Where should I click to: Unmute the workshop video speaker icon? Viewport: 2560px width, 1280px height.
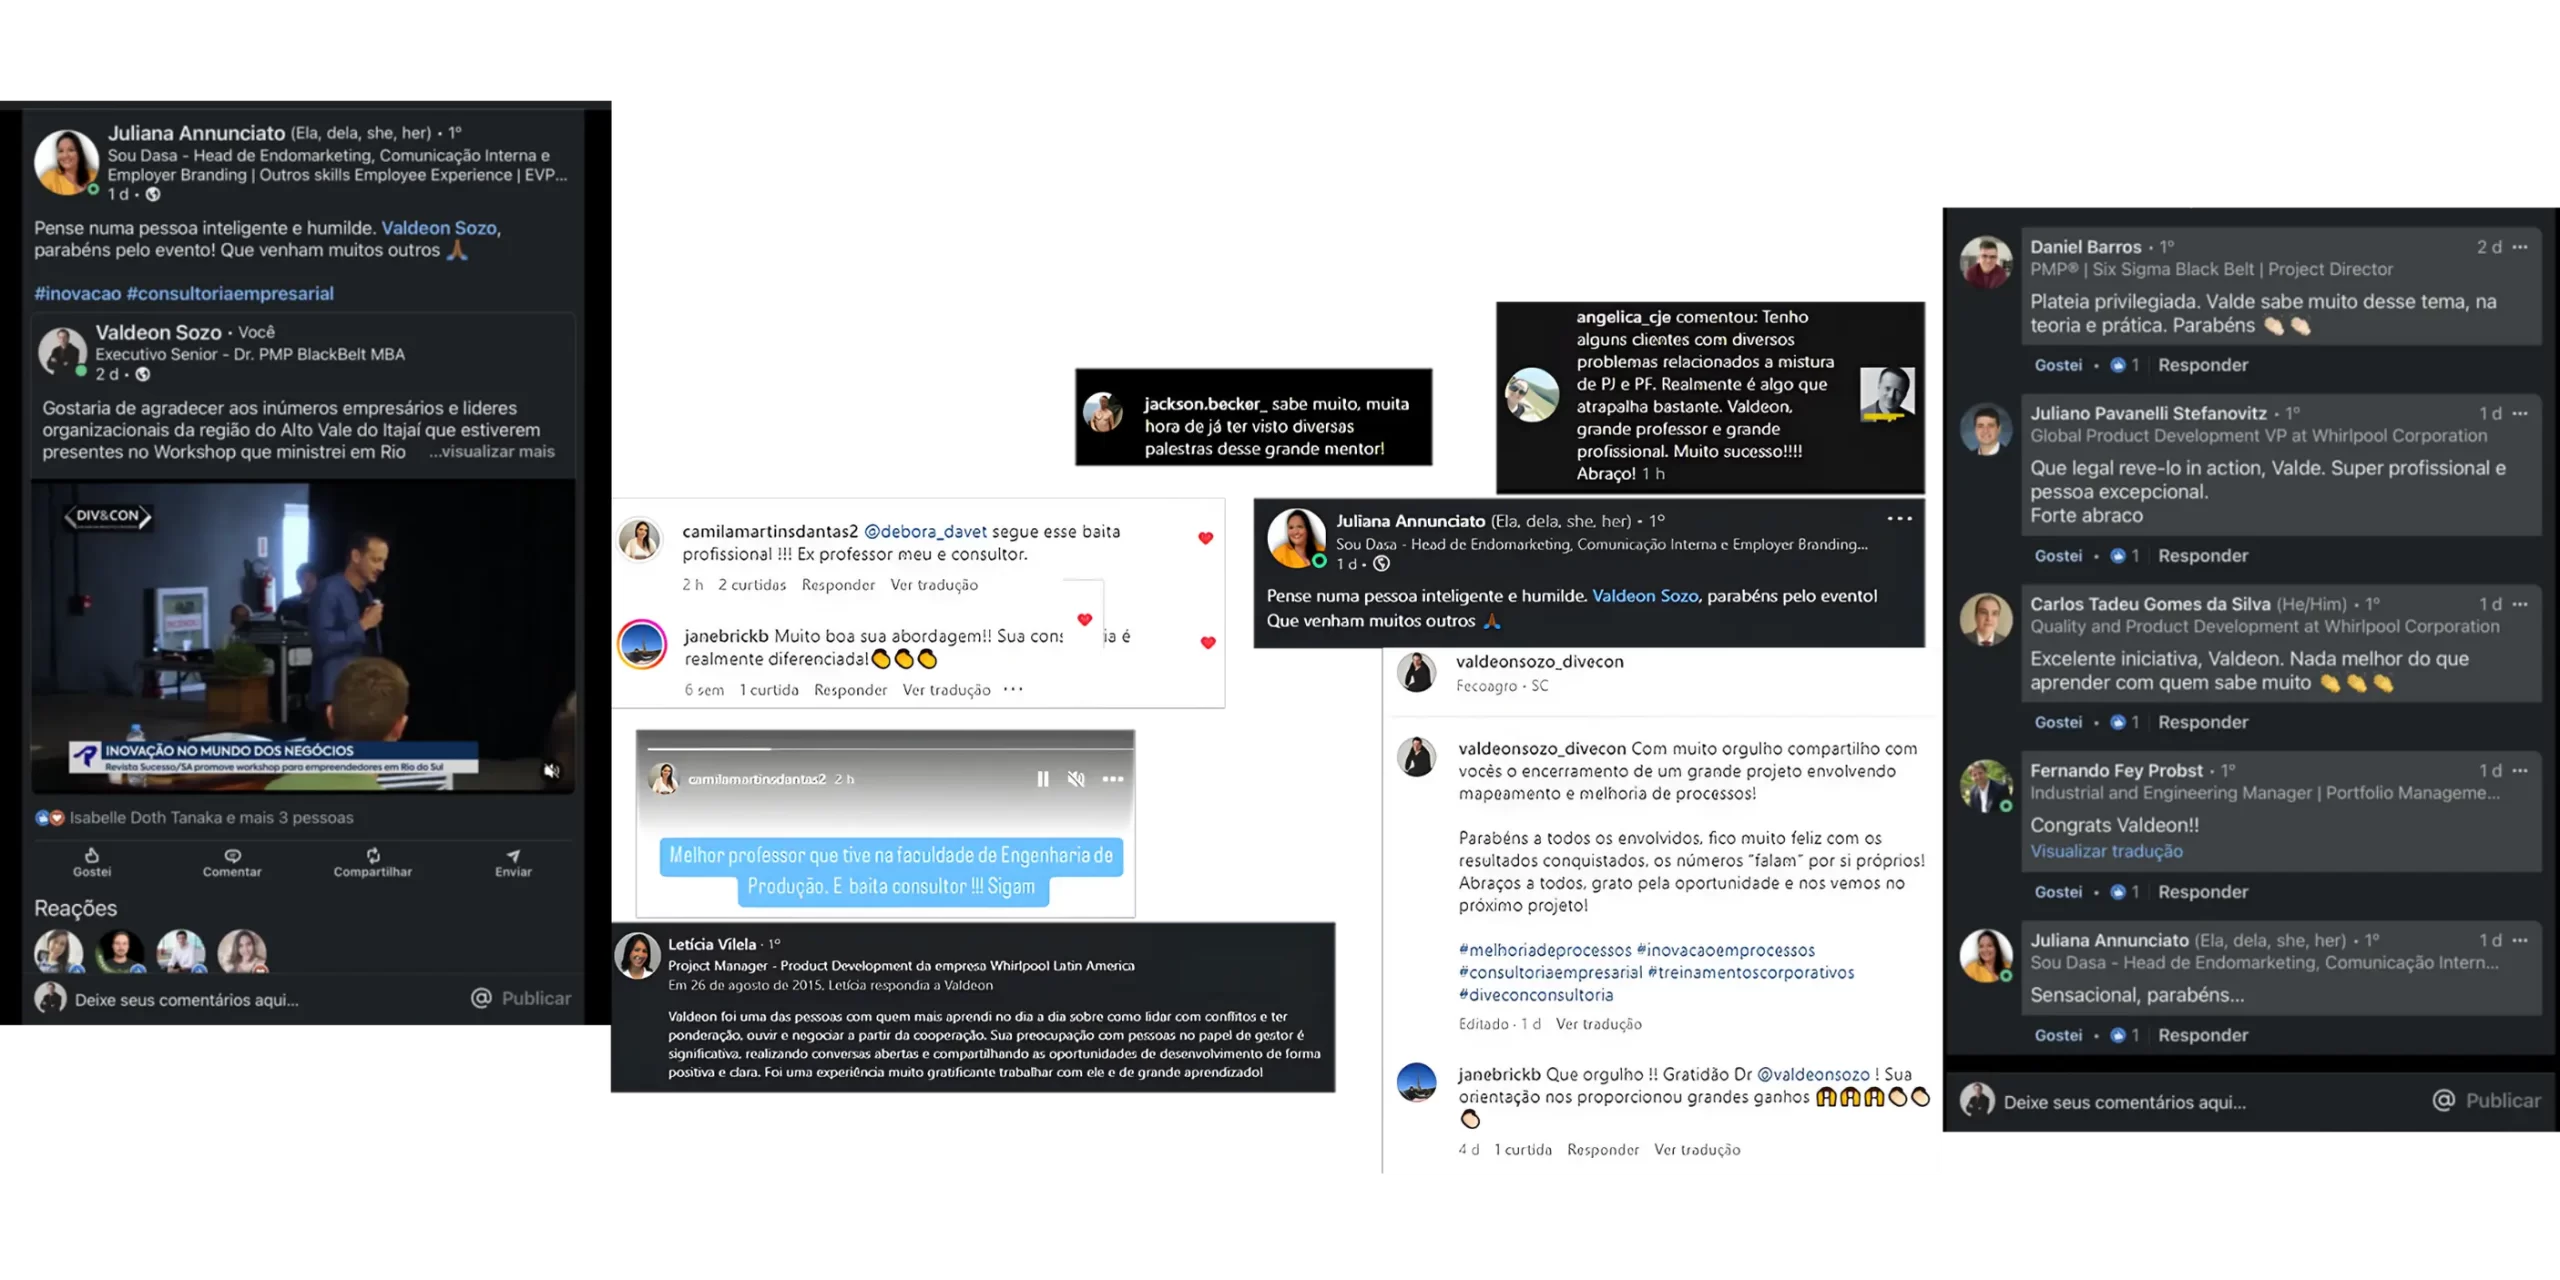tap(551, 770)
